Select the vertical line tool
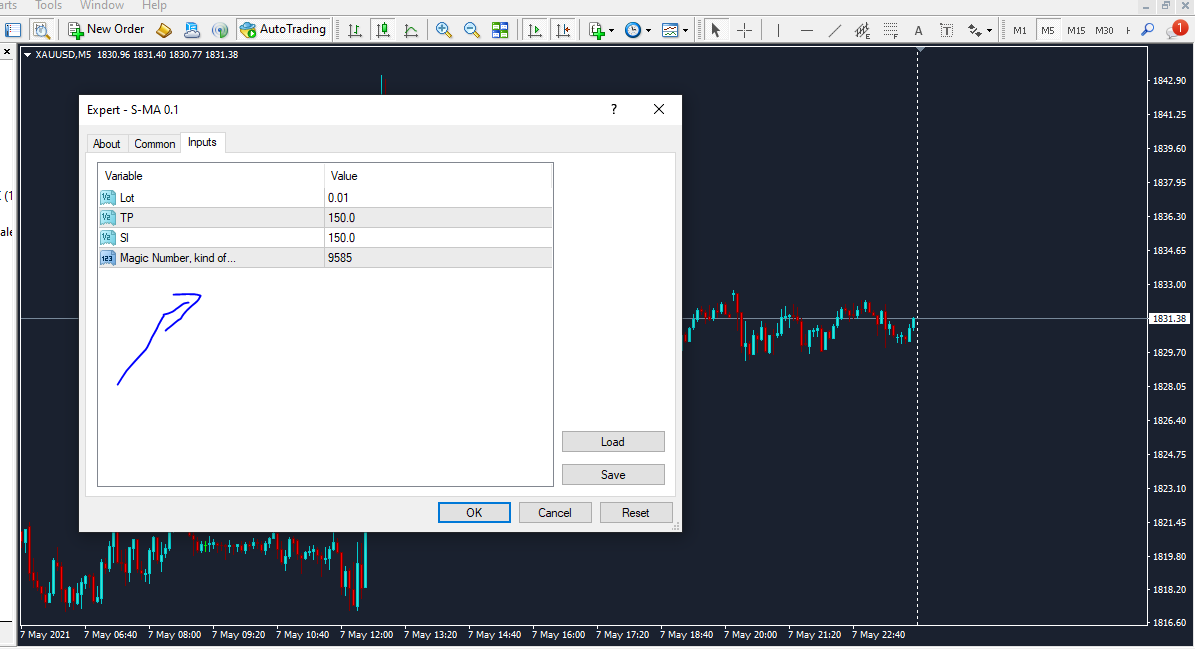 coord(778,30)
